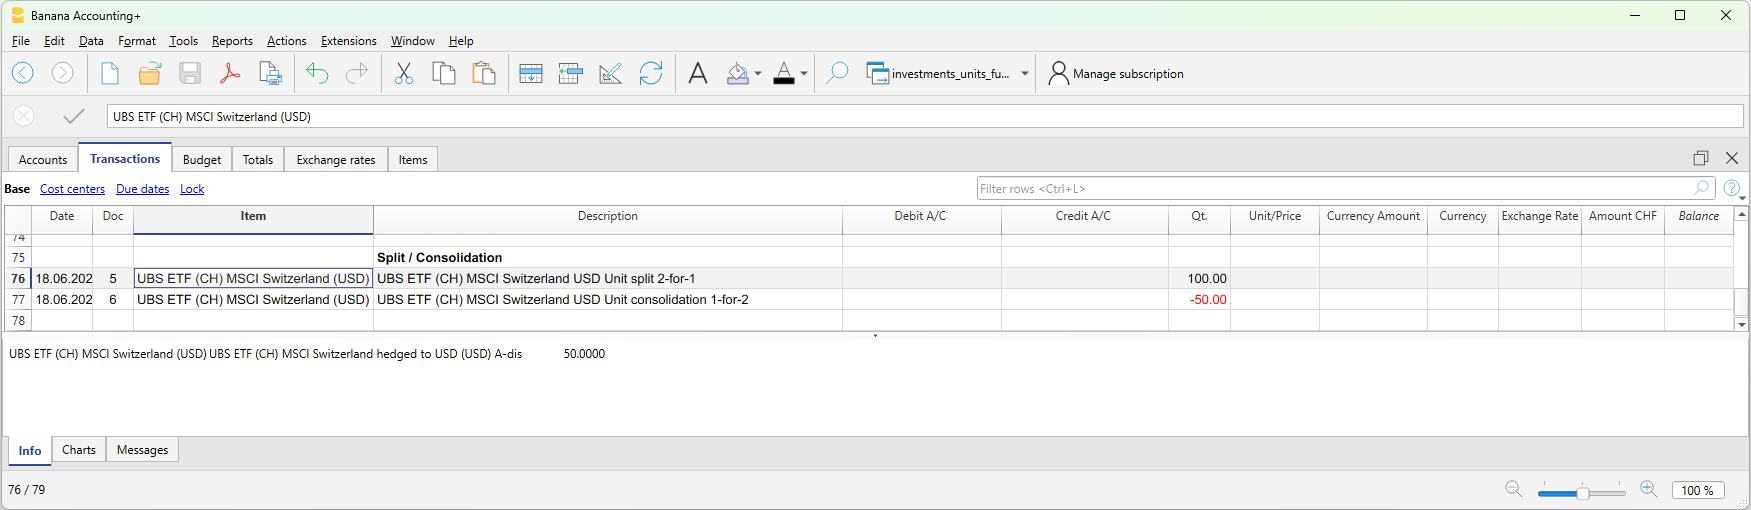
Task: Click the check accounting icon
Action: pos(611,73)
